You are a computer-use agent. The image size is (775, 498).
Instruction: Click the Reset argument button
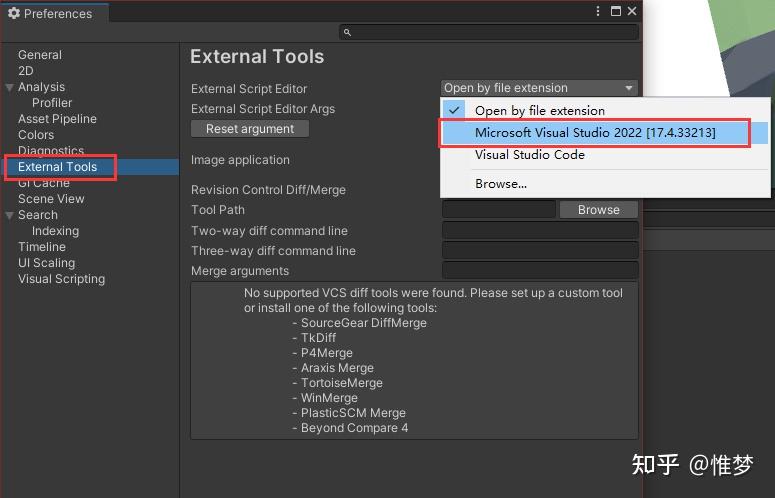point(250,129)
